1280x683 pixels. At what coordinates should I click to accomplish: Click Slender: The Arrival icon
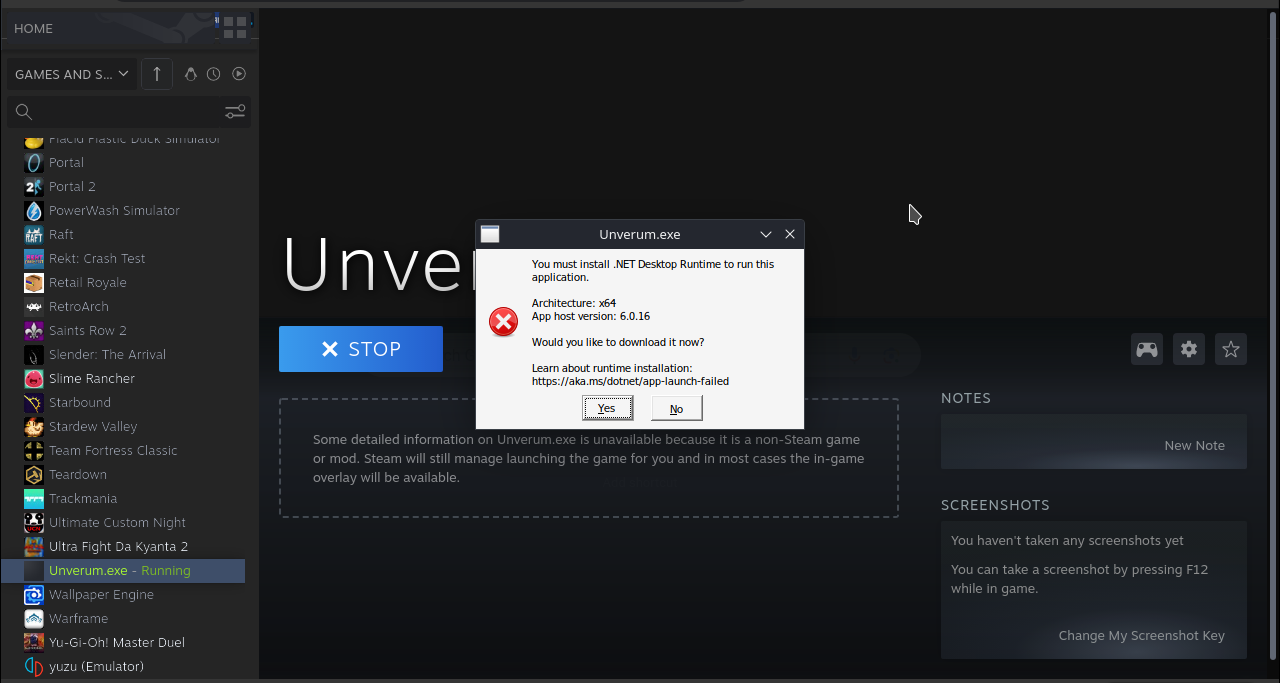tap(34, 354)
